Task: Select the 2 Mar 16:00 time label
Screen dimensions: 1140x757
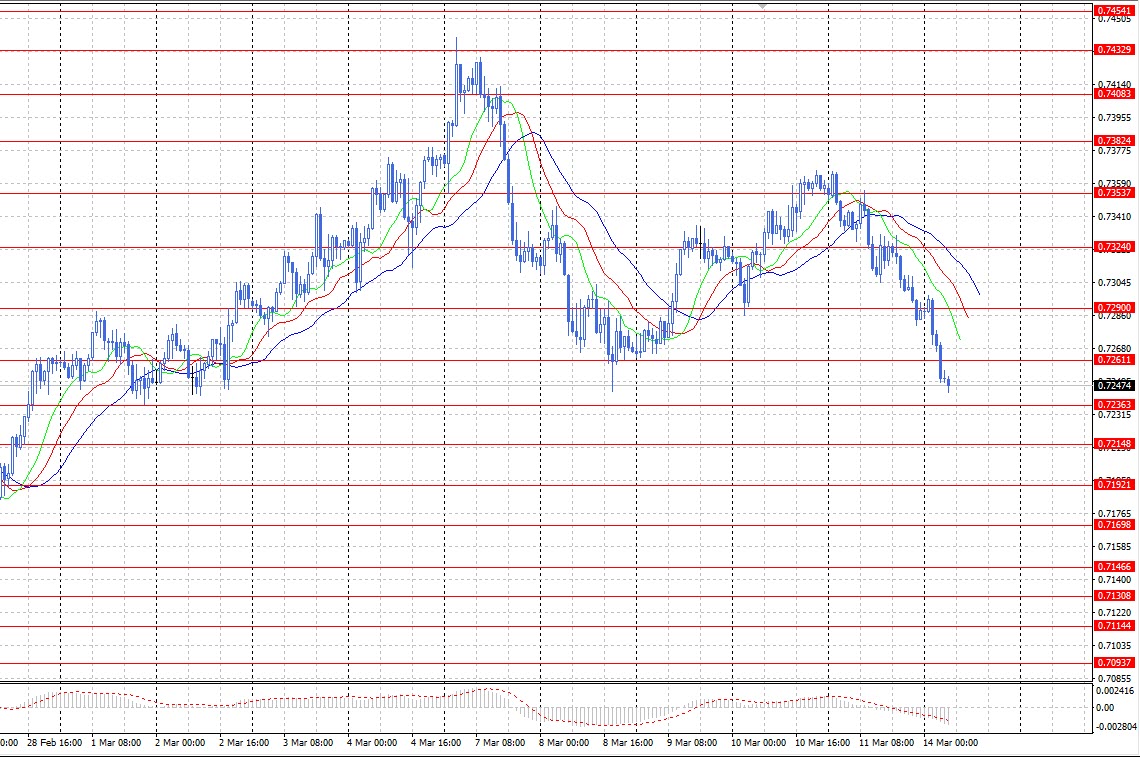Action: tap(244, 743)
